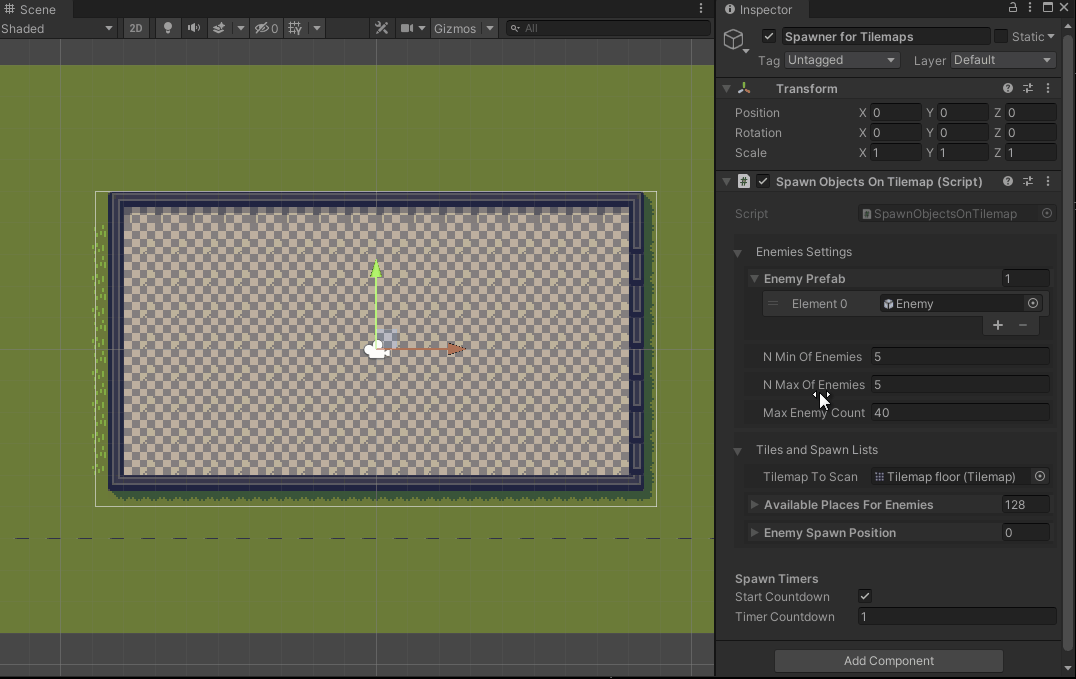This screenshot has width=1076, height=679.
Task: Open Transform component help icon
Action: pos(1008,88)
